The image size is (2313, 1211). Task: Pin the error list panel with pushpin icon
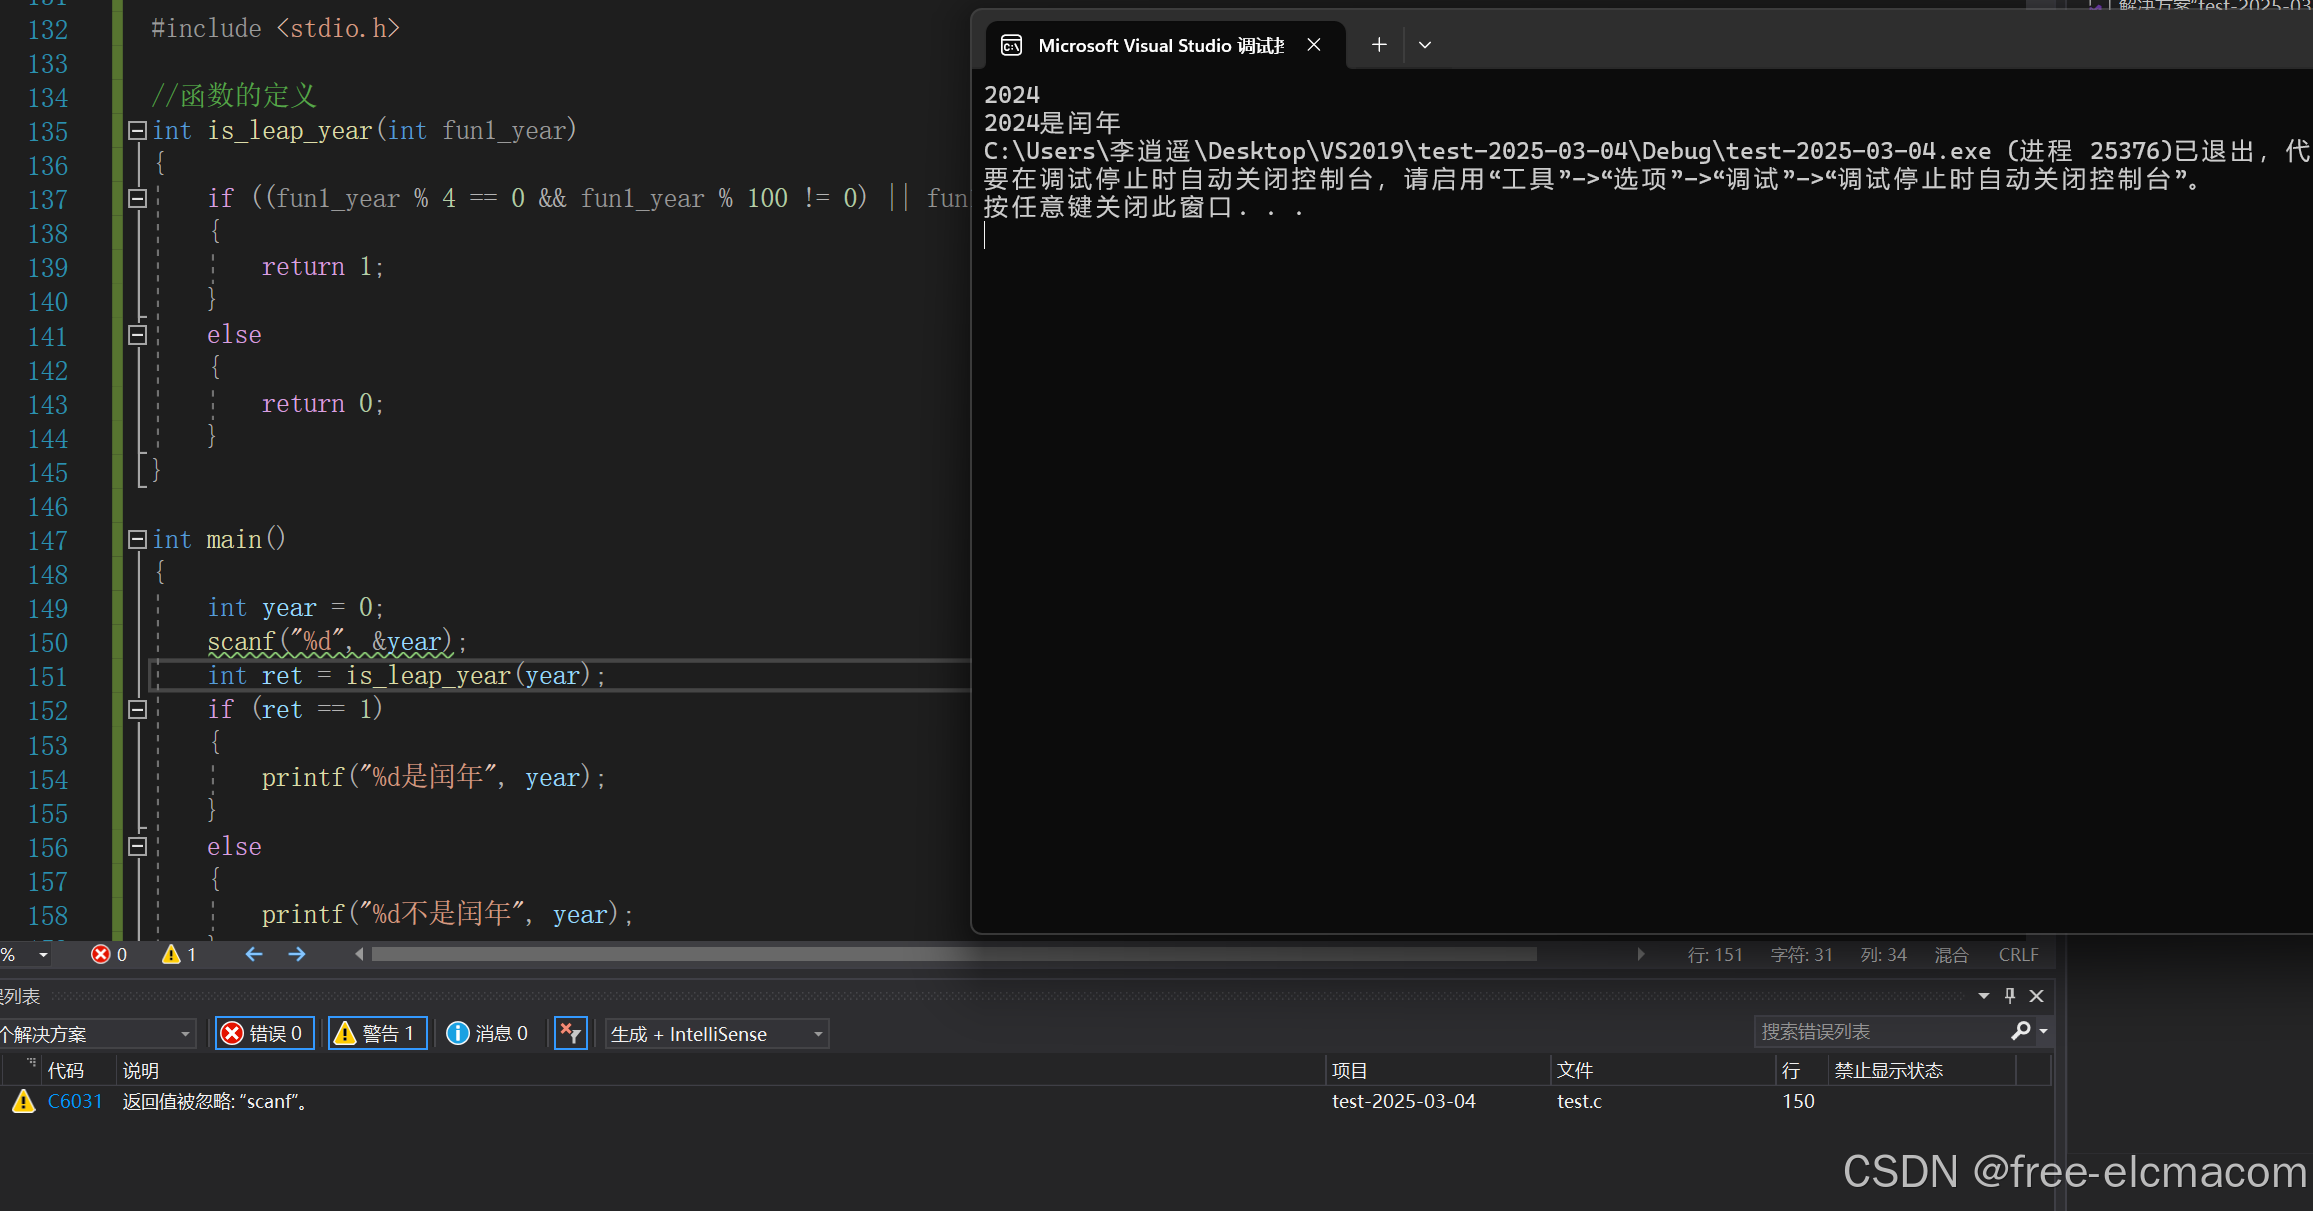2010,995
